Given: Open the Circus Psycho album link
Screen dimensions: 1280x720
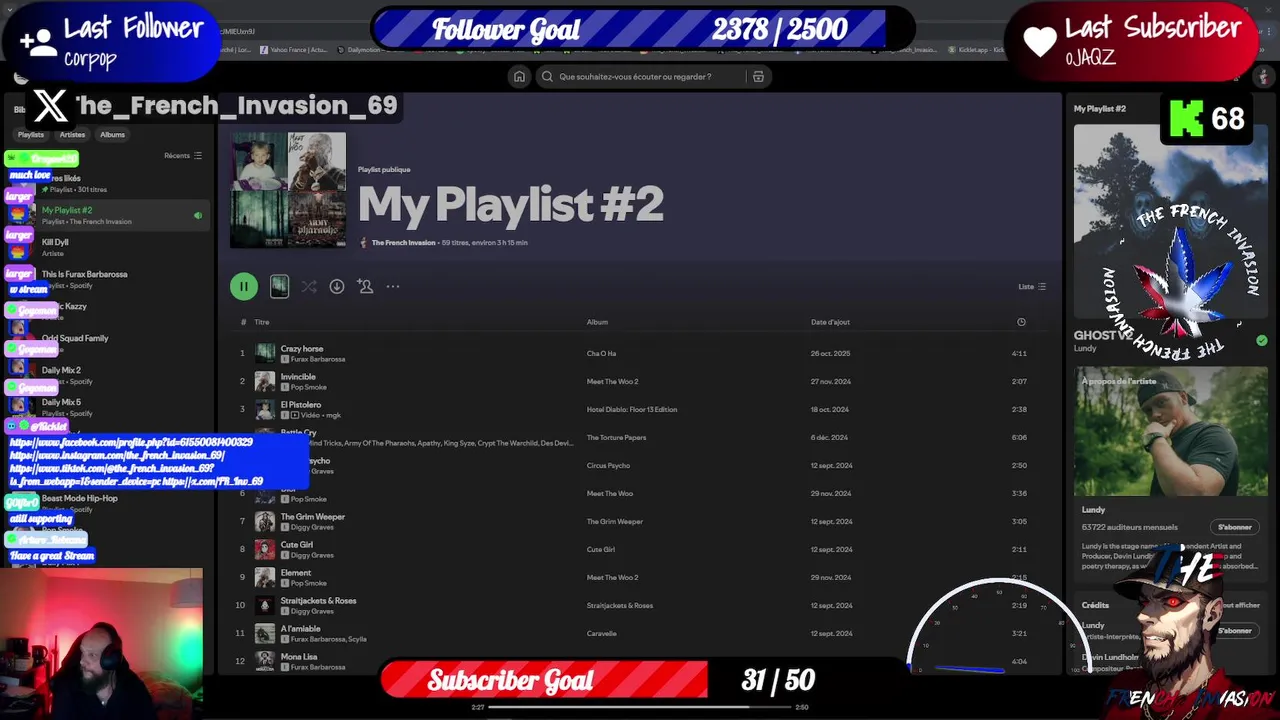Looking at the screenshot, I should 610,465.
